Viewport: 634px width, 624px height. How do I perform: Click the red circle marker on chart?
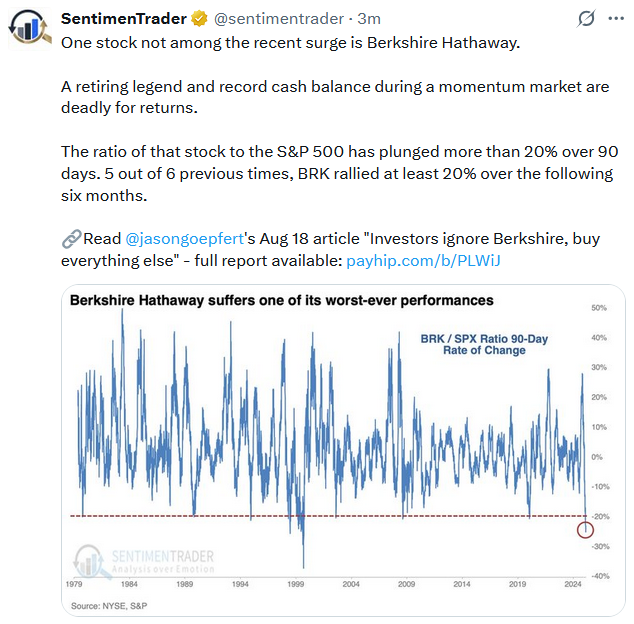[x=586, y=528]
